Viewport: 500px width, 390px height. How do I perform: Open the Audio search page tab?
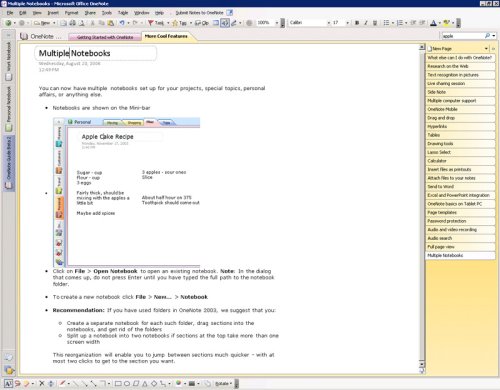461,238
